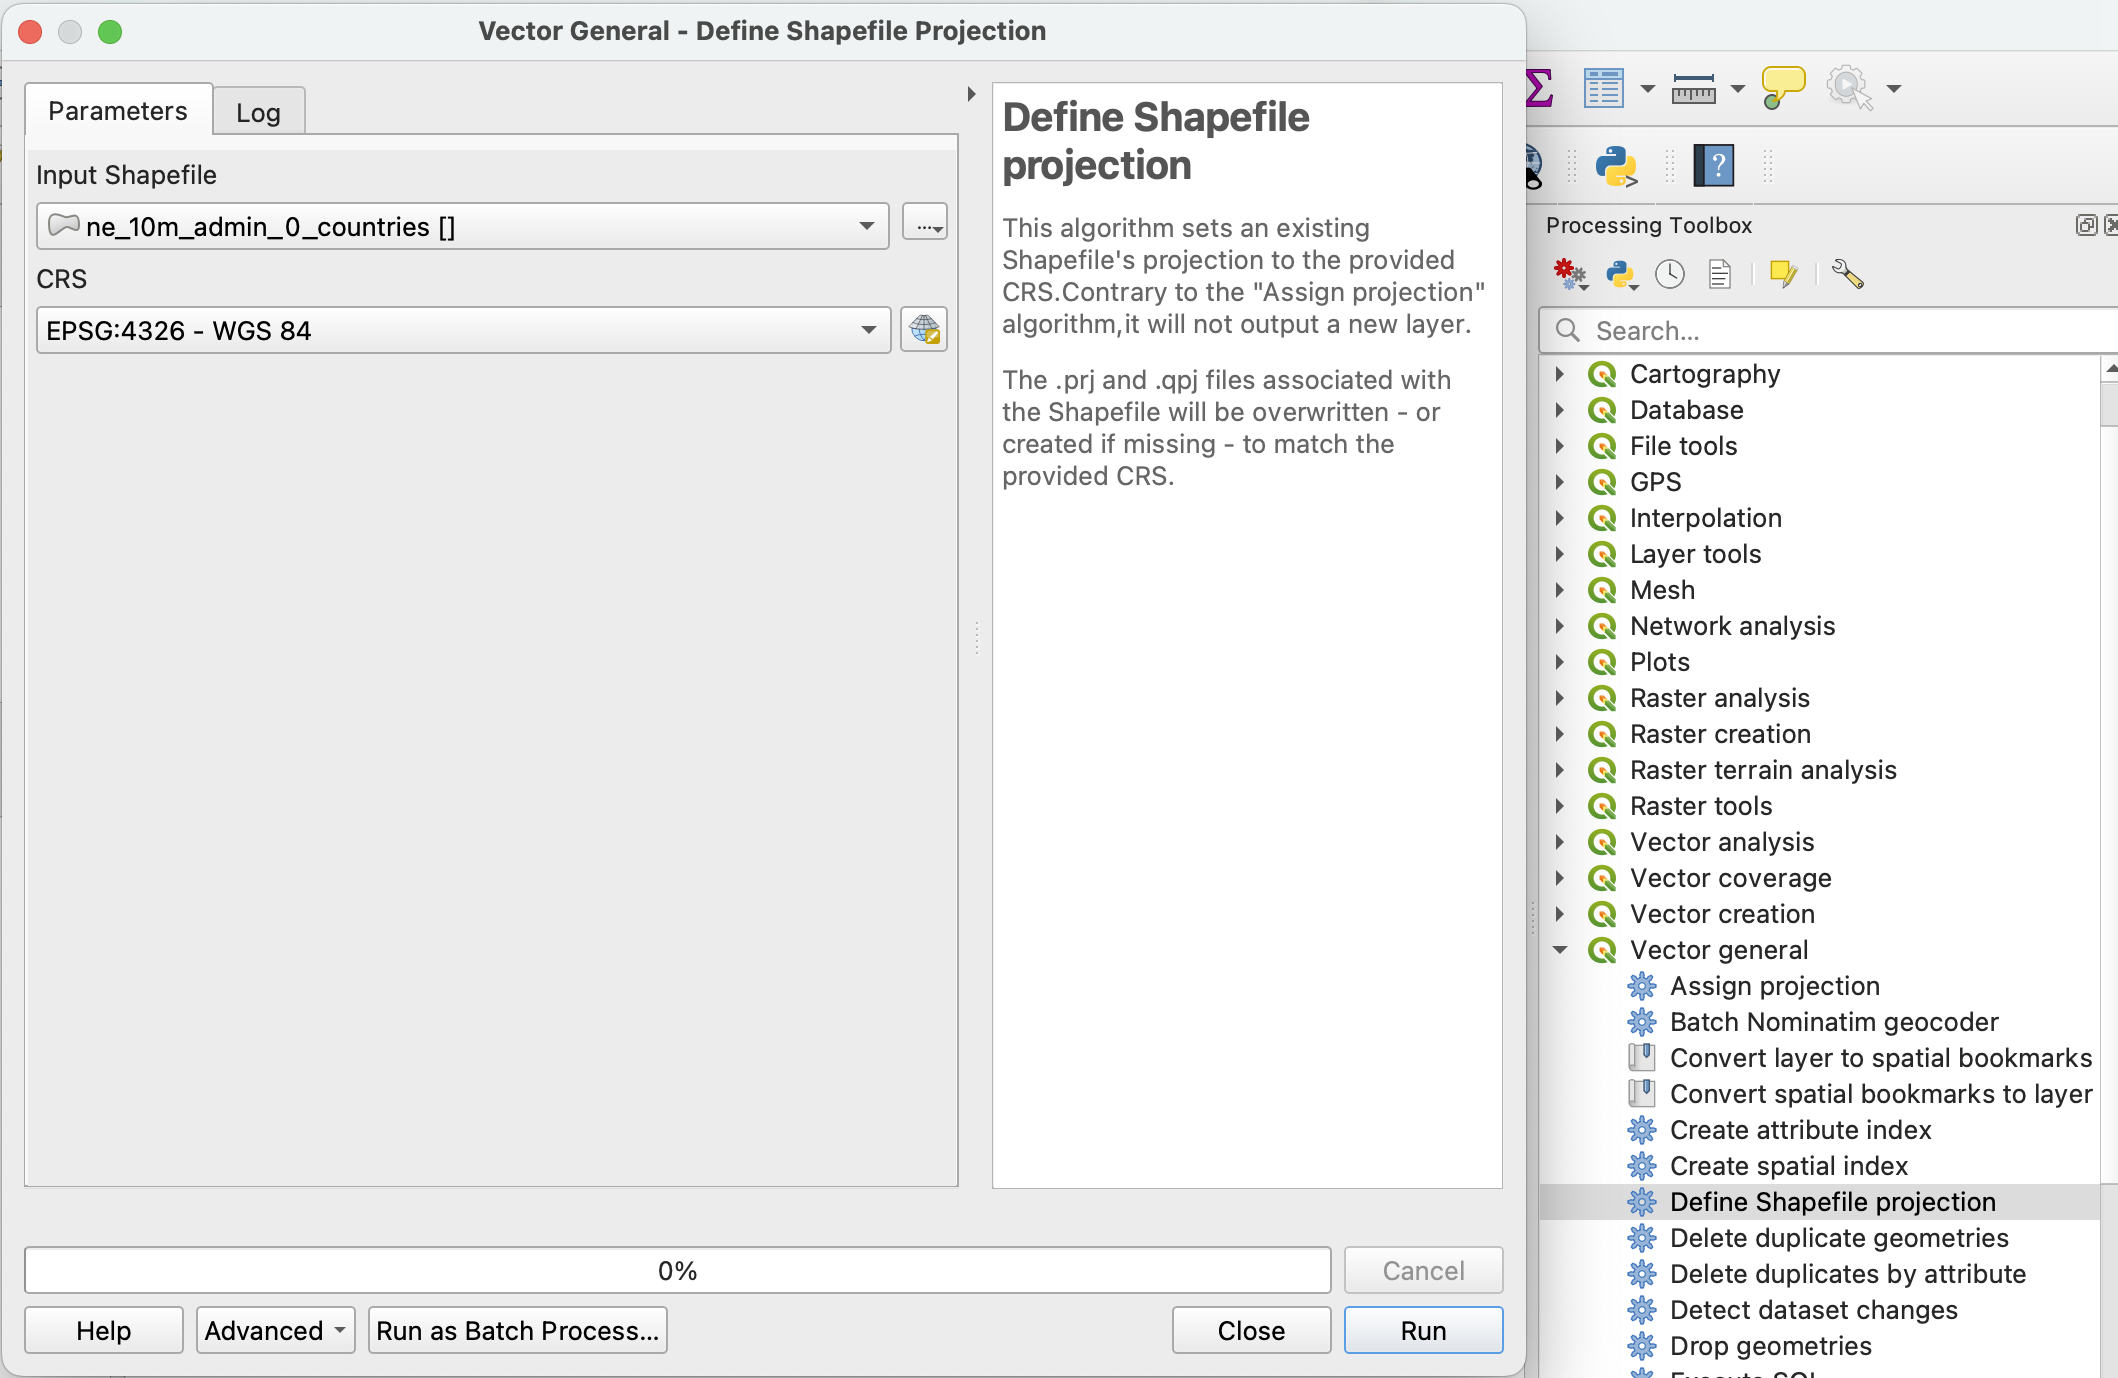Open Processing options wrench icon

tap(1847, 274)
